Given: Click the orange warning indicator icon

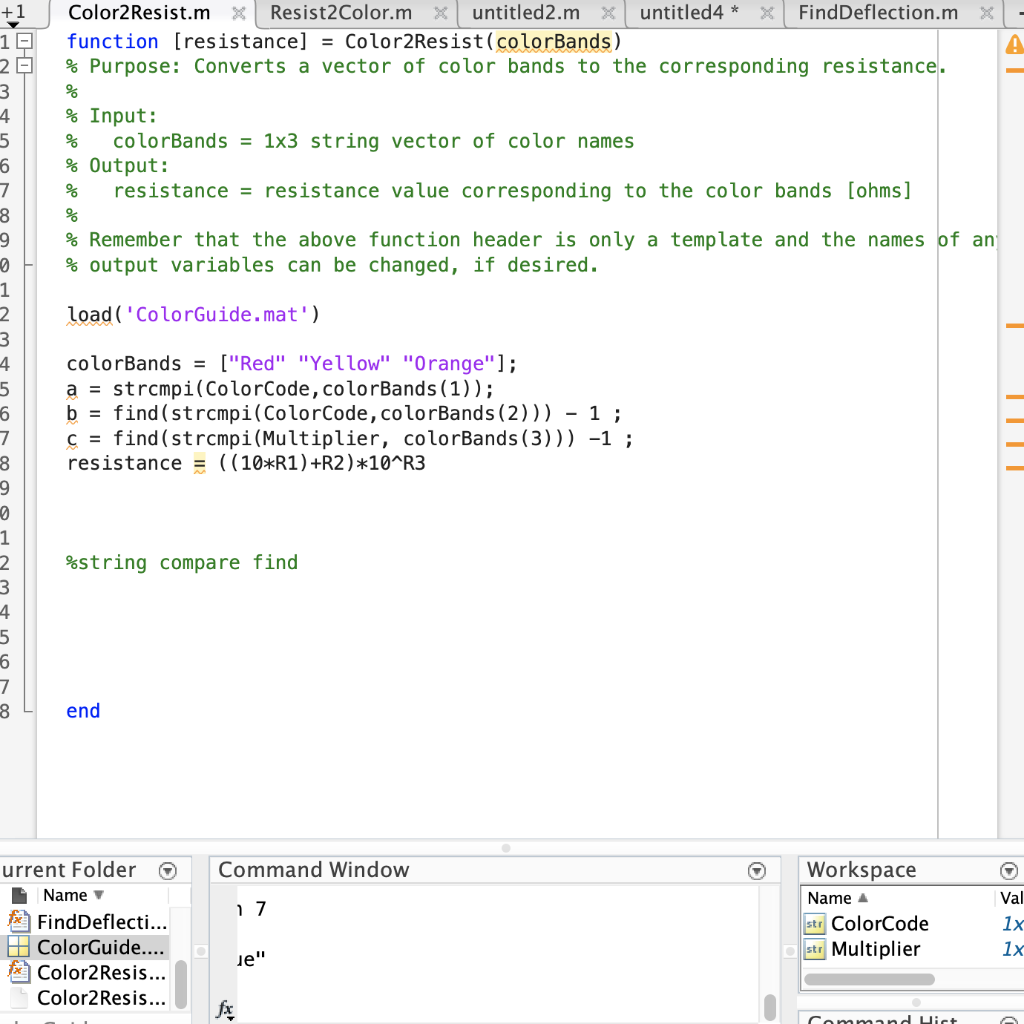Looking at the screenshot, I should (1014, 44).
